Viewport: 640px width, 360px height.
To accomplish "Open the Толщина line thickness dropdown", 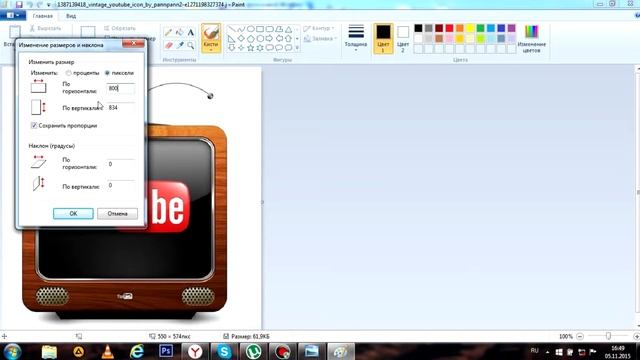I will click(x=356, y=38).
